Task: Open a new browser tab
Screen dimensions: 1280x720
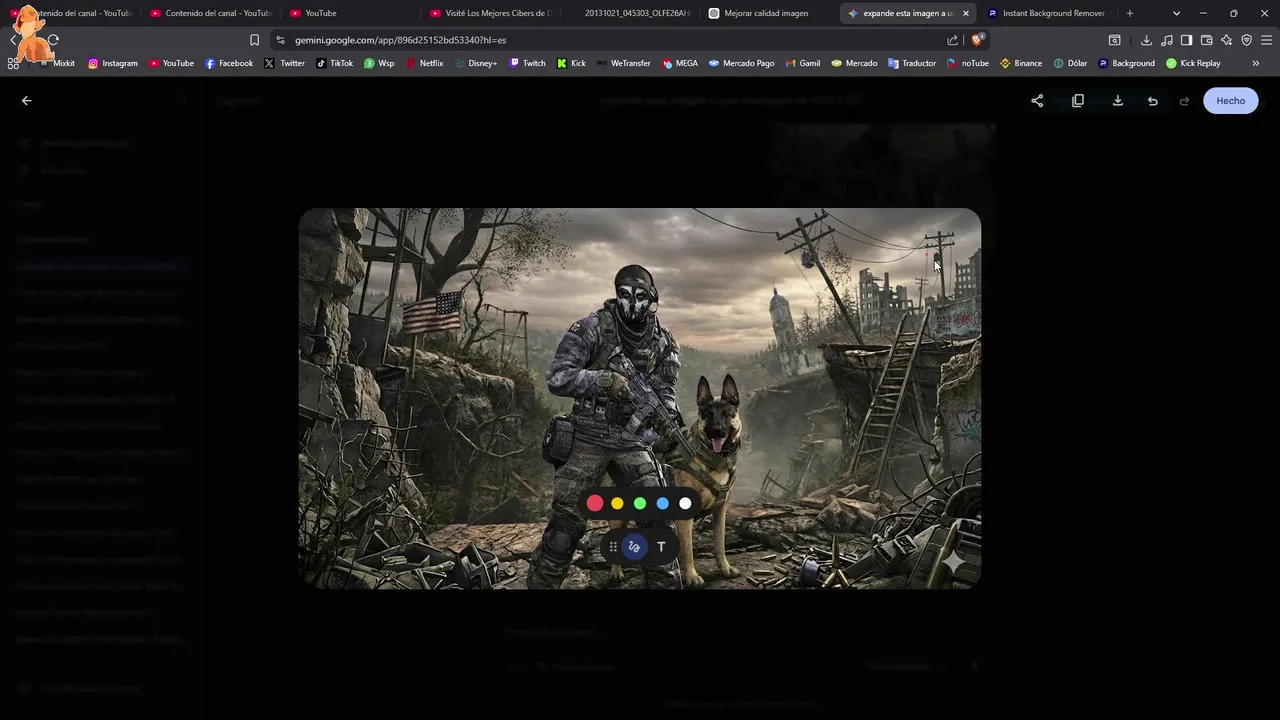Action: tap(1130, 13)
